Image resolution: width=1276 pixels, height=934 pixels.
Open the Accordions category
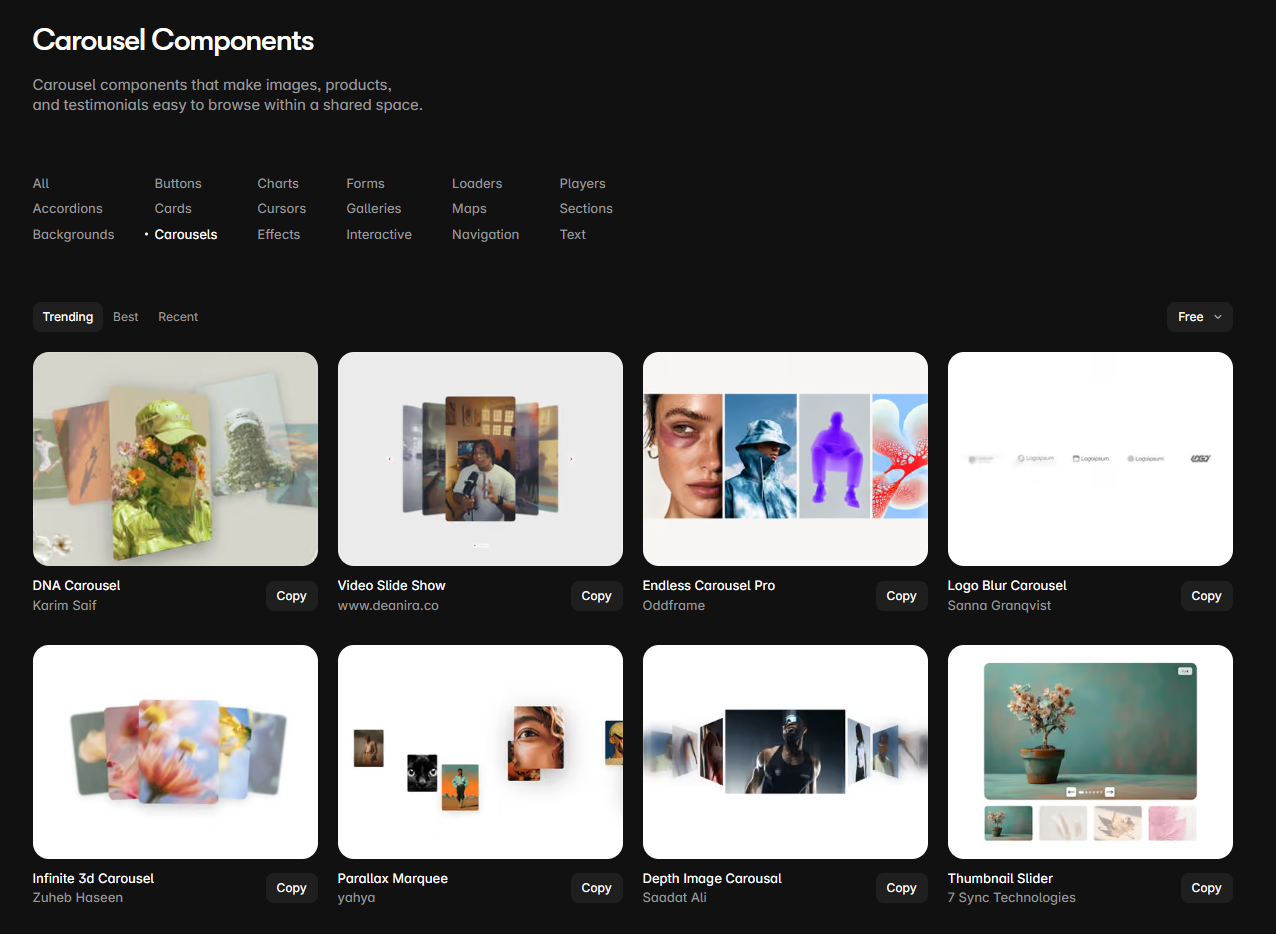[x=68, y=209]
